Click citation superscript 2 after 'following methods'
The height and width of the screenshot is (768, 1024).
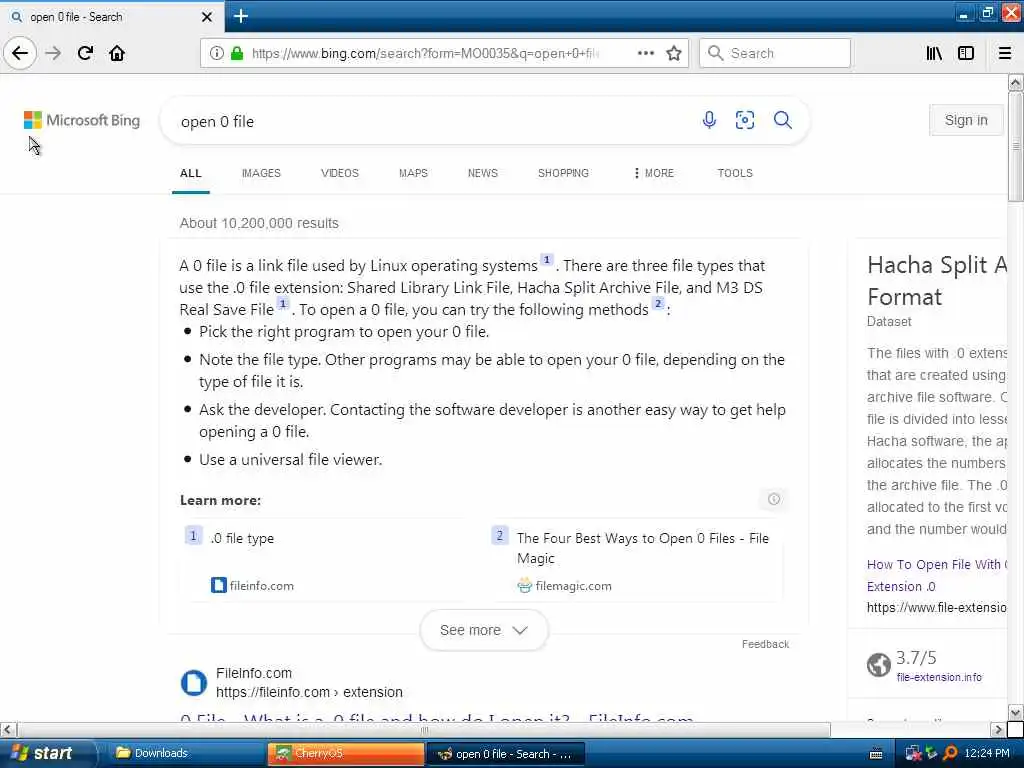658,304
